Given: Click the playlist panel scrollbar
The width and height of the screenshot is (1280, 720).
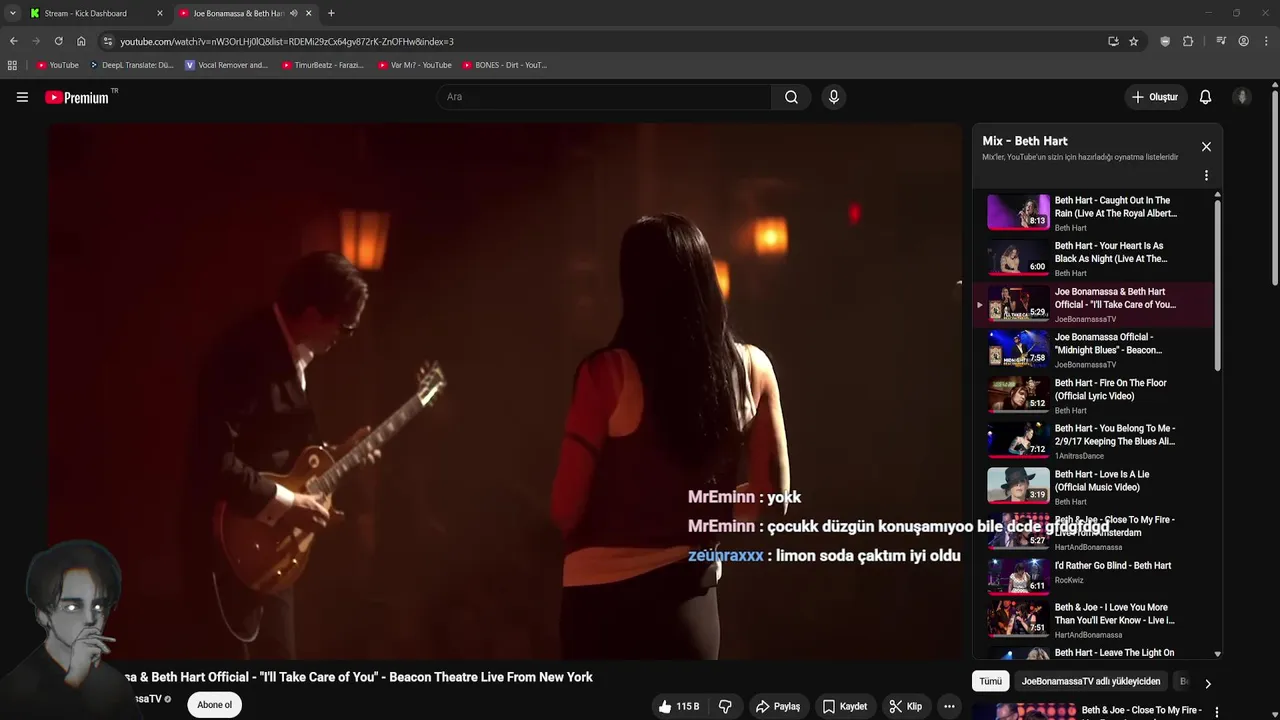Looking at the screenshot, I should (1217, 285).
